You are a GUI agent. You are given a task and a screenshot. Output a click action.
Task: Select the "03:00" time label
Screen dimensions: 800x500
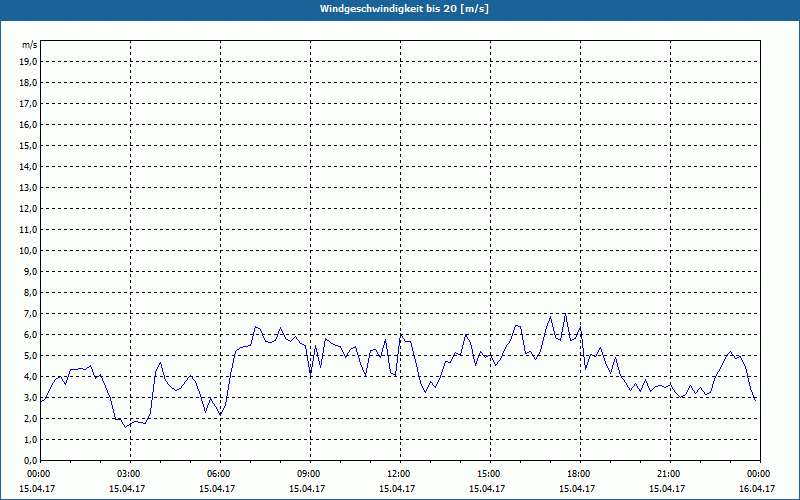[x=129, y=474]
